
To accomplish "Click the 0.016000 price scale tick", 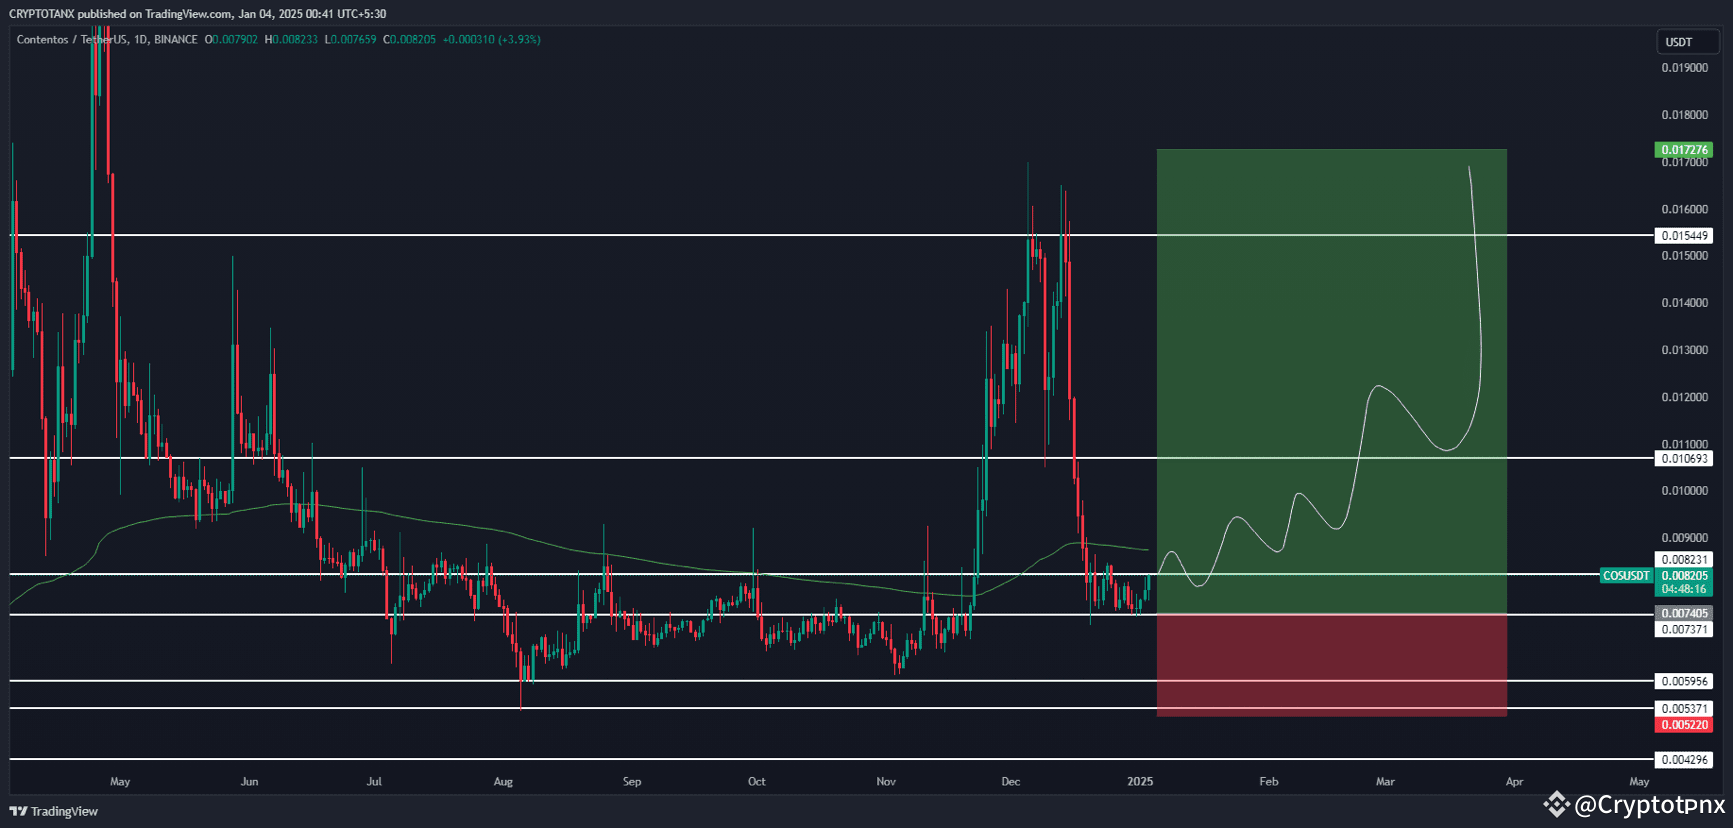I will 1684,210.
